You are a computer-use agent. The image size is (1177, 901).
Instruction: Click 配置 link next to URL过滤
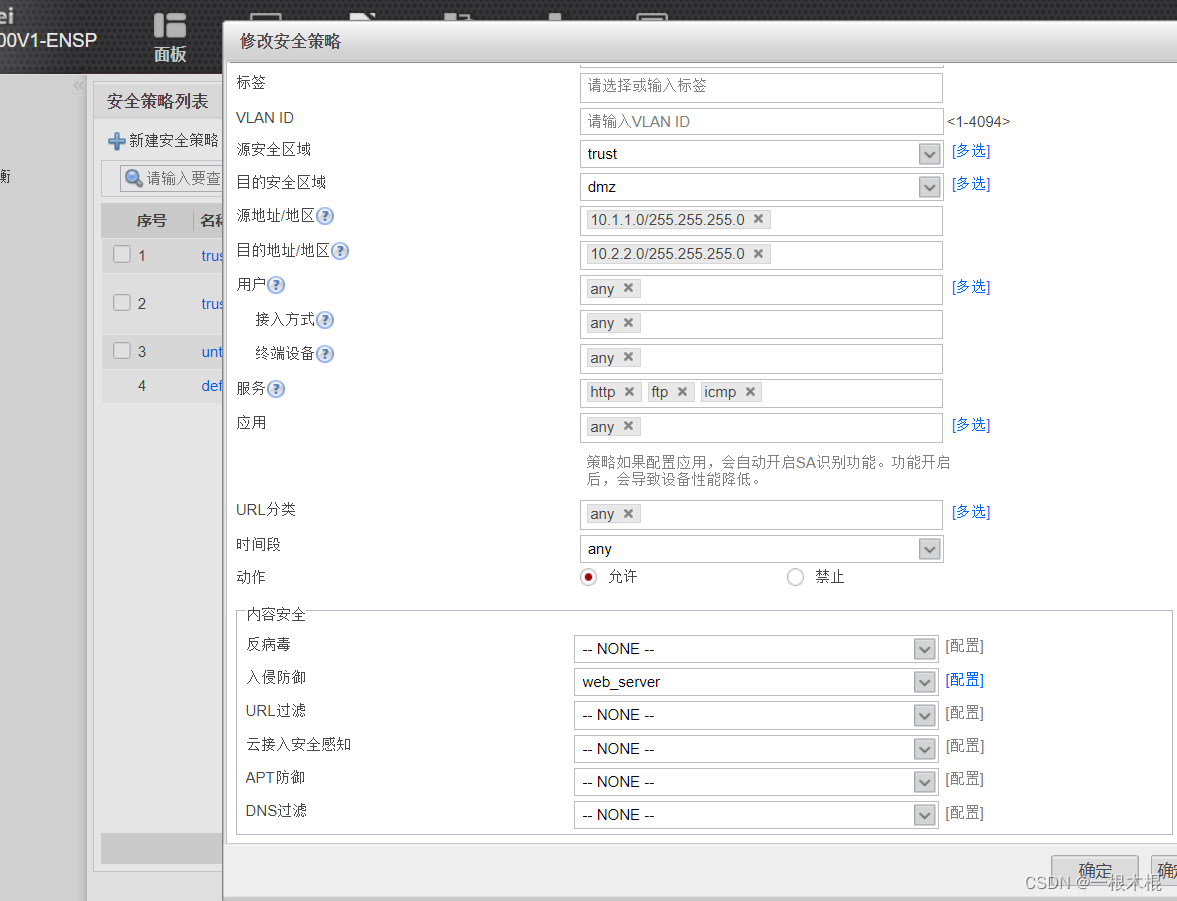(x=965, y=713)
